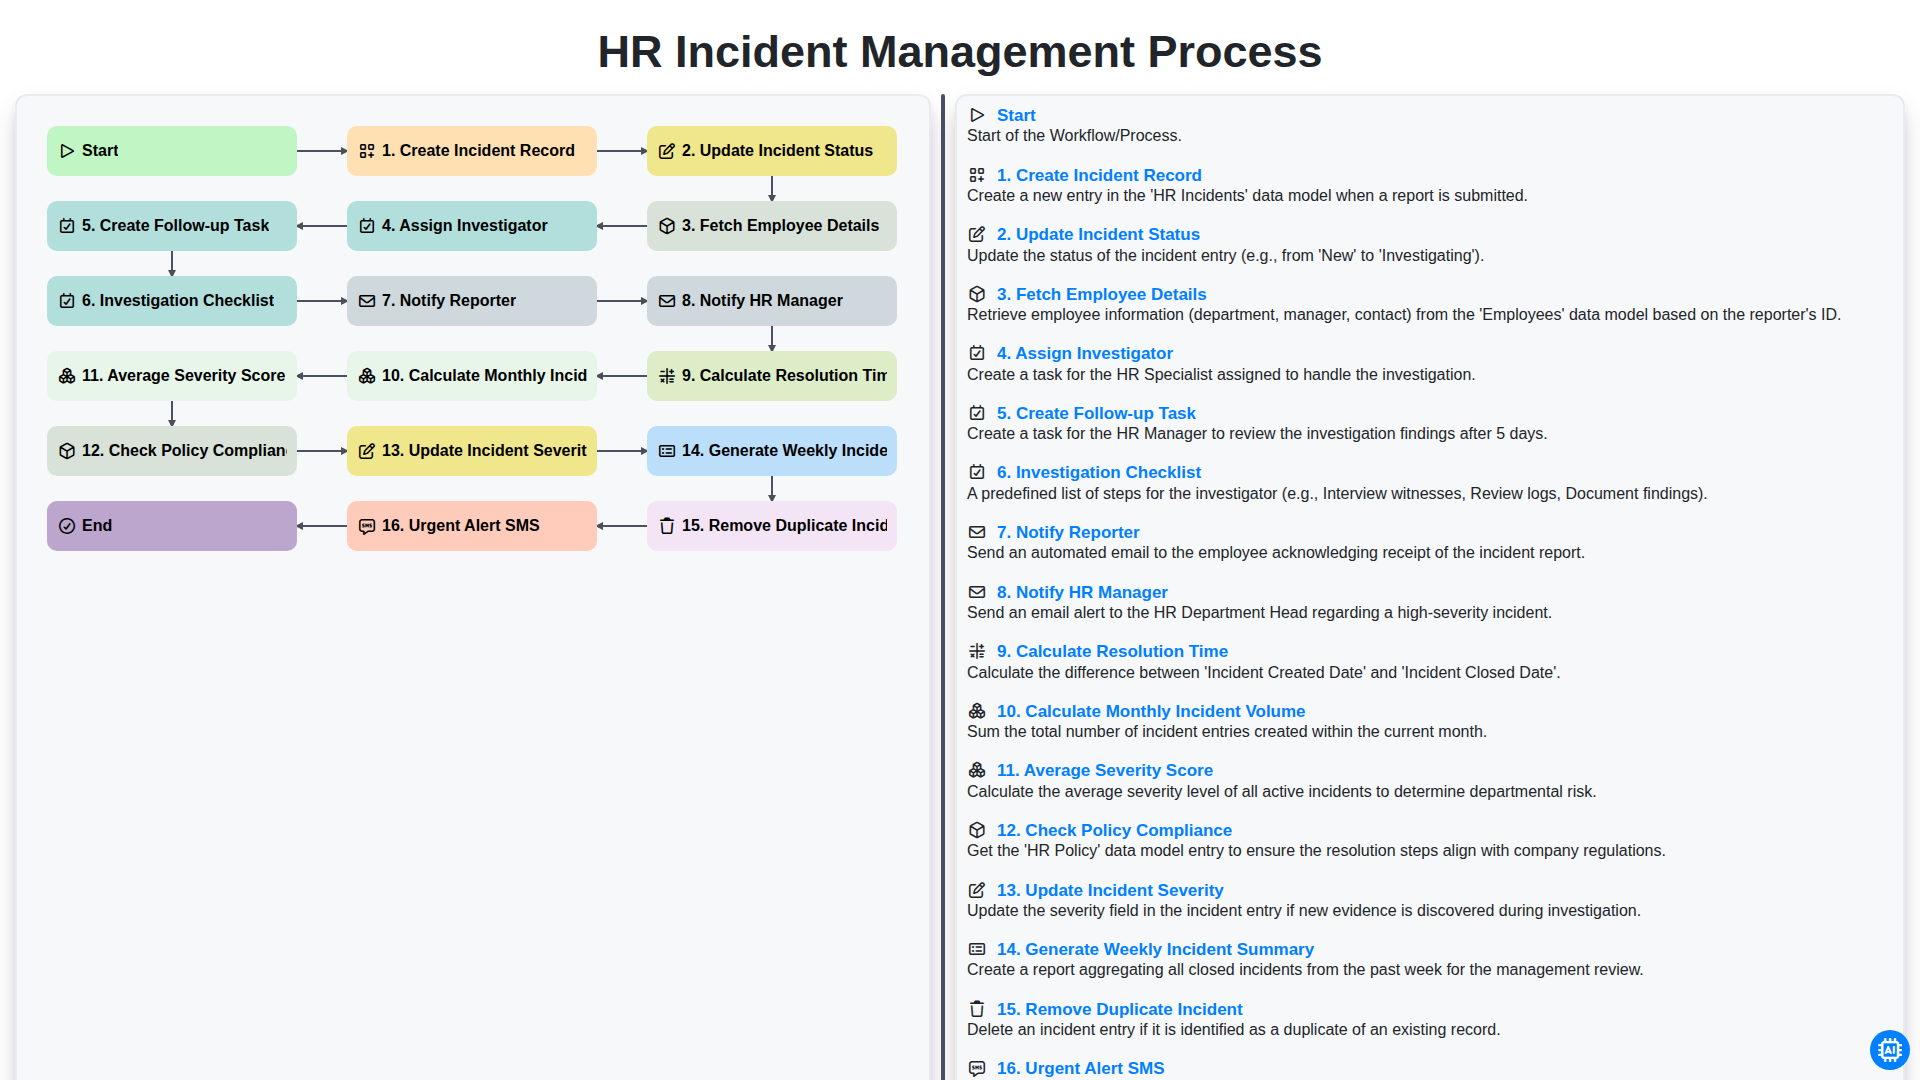Open the '6. Investigation Checklist' link

(1099, 472)
